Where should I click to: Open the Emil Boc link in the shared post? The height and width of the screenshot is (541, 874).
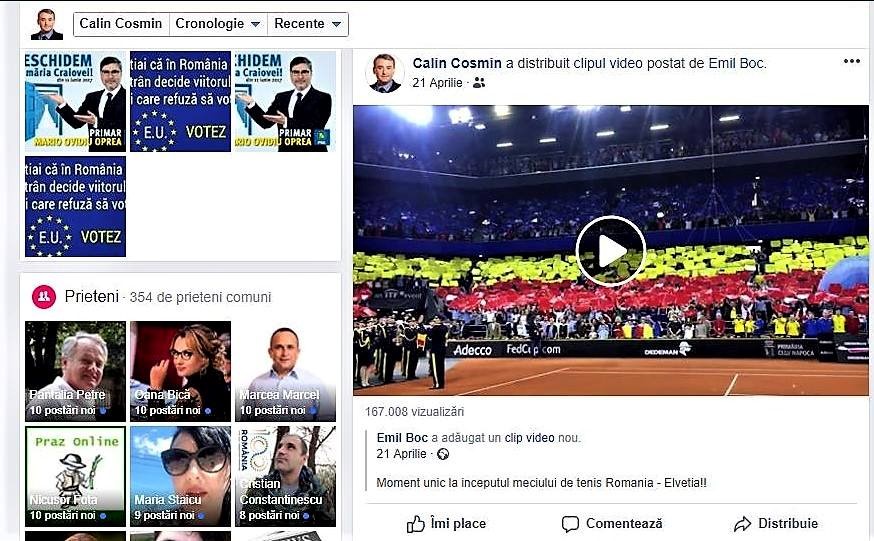(x=402, y=437)
